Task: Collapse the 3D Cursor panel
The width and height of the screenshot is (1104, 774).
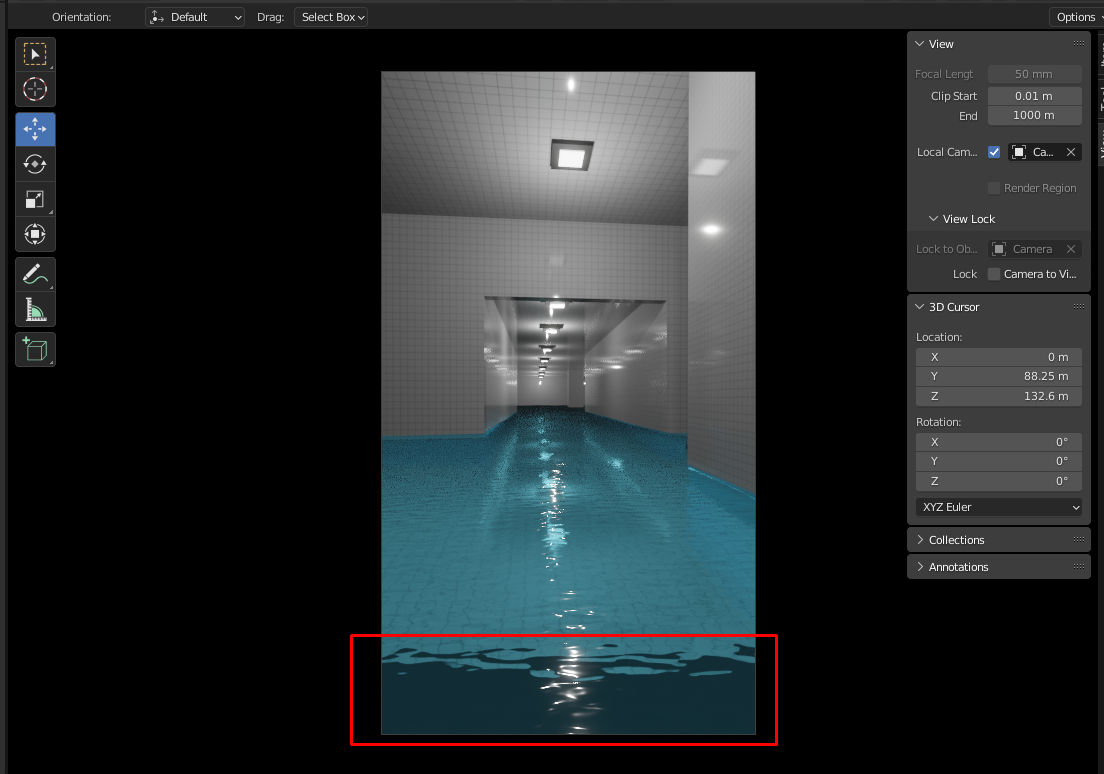Action: [920, 306]
